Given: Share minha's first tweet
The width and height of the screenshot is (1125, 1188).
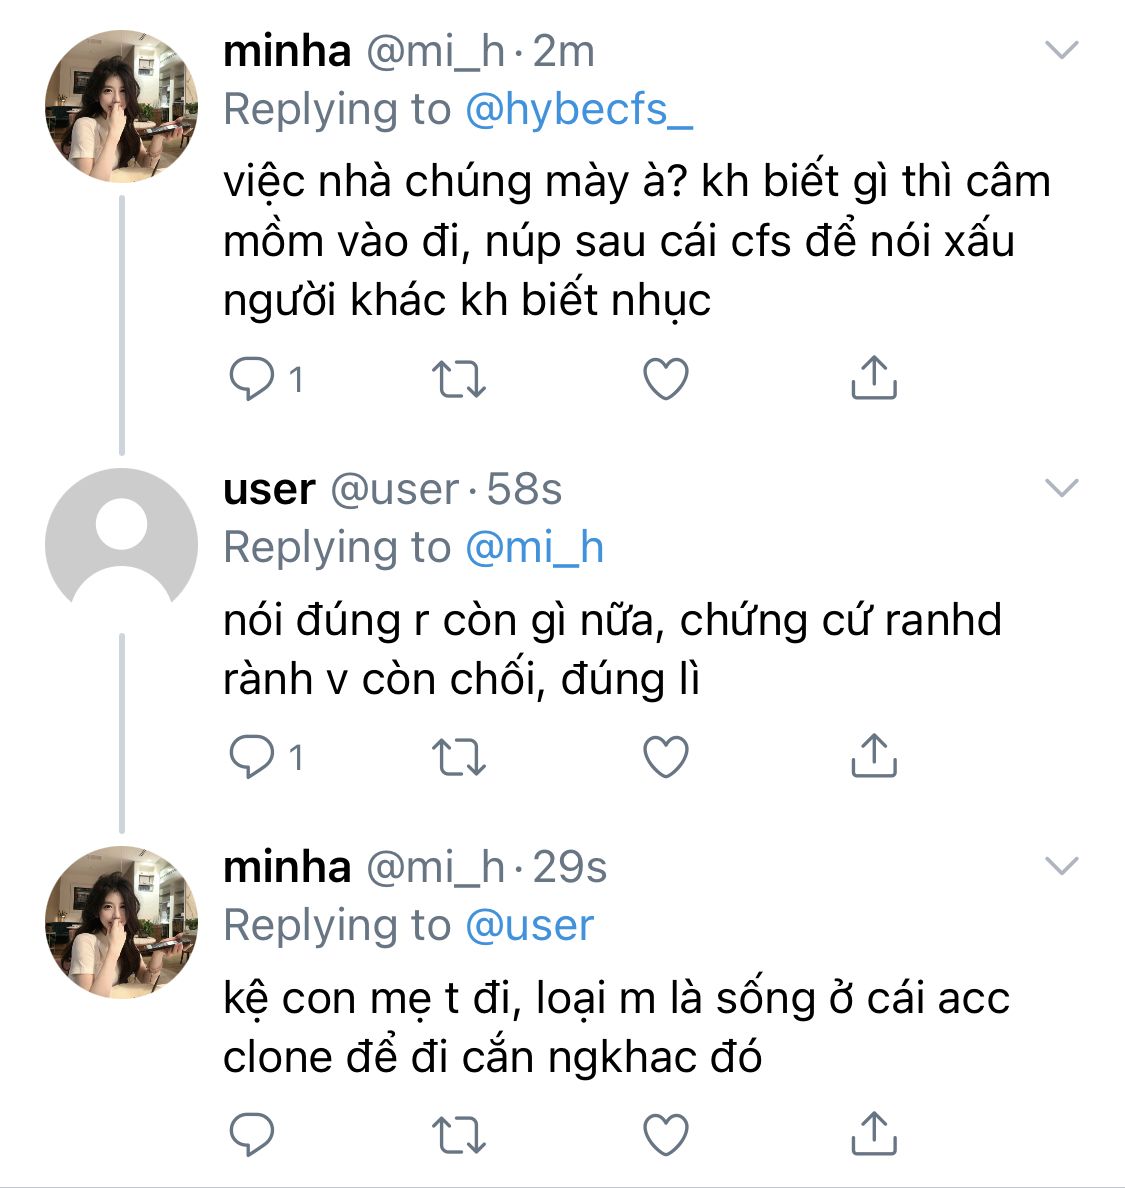Looking at the screenshot, I should click(x=873, y=378).
